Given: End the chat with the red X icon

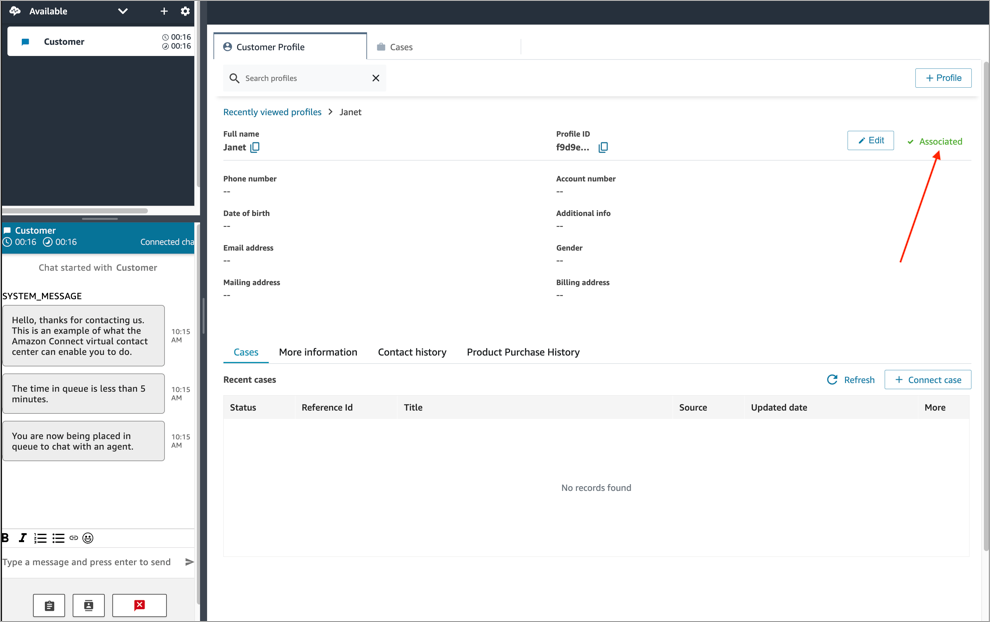Looking at the screenshot, I should [139, 605].
